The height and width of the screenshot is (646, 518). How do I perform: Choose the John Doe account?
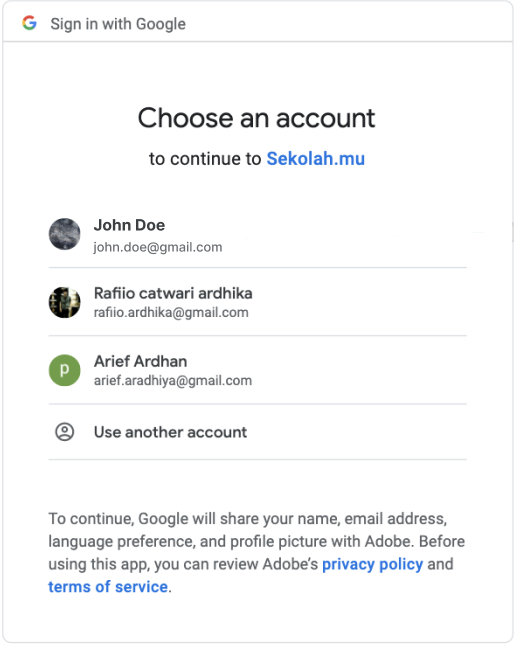pos(258,234)
